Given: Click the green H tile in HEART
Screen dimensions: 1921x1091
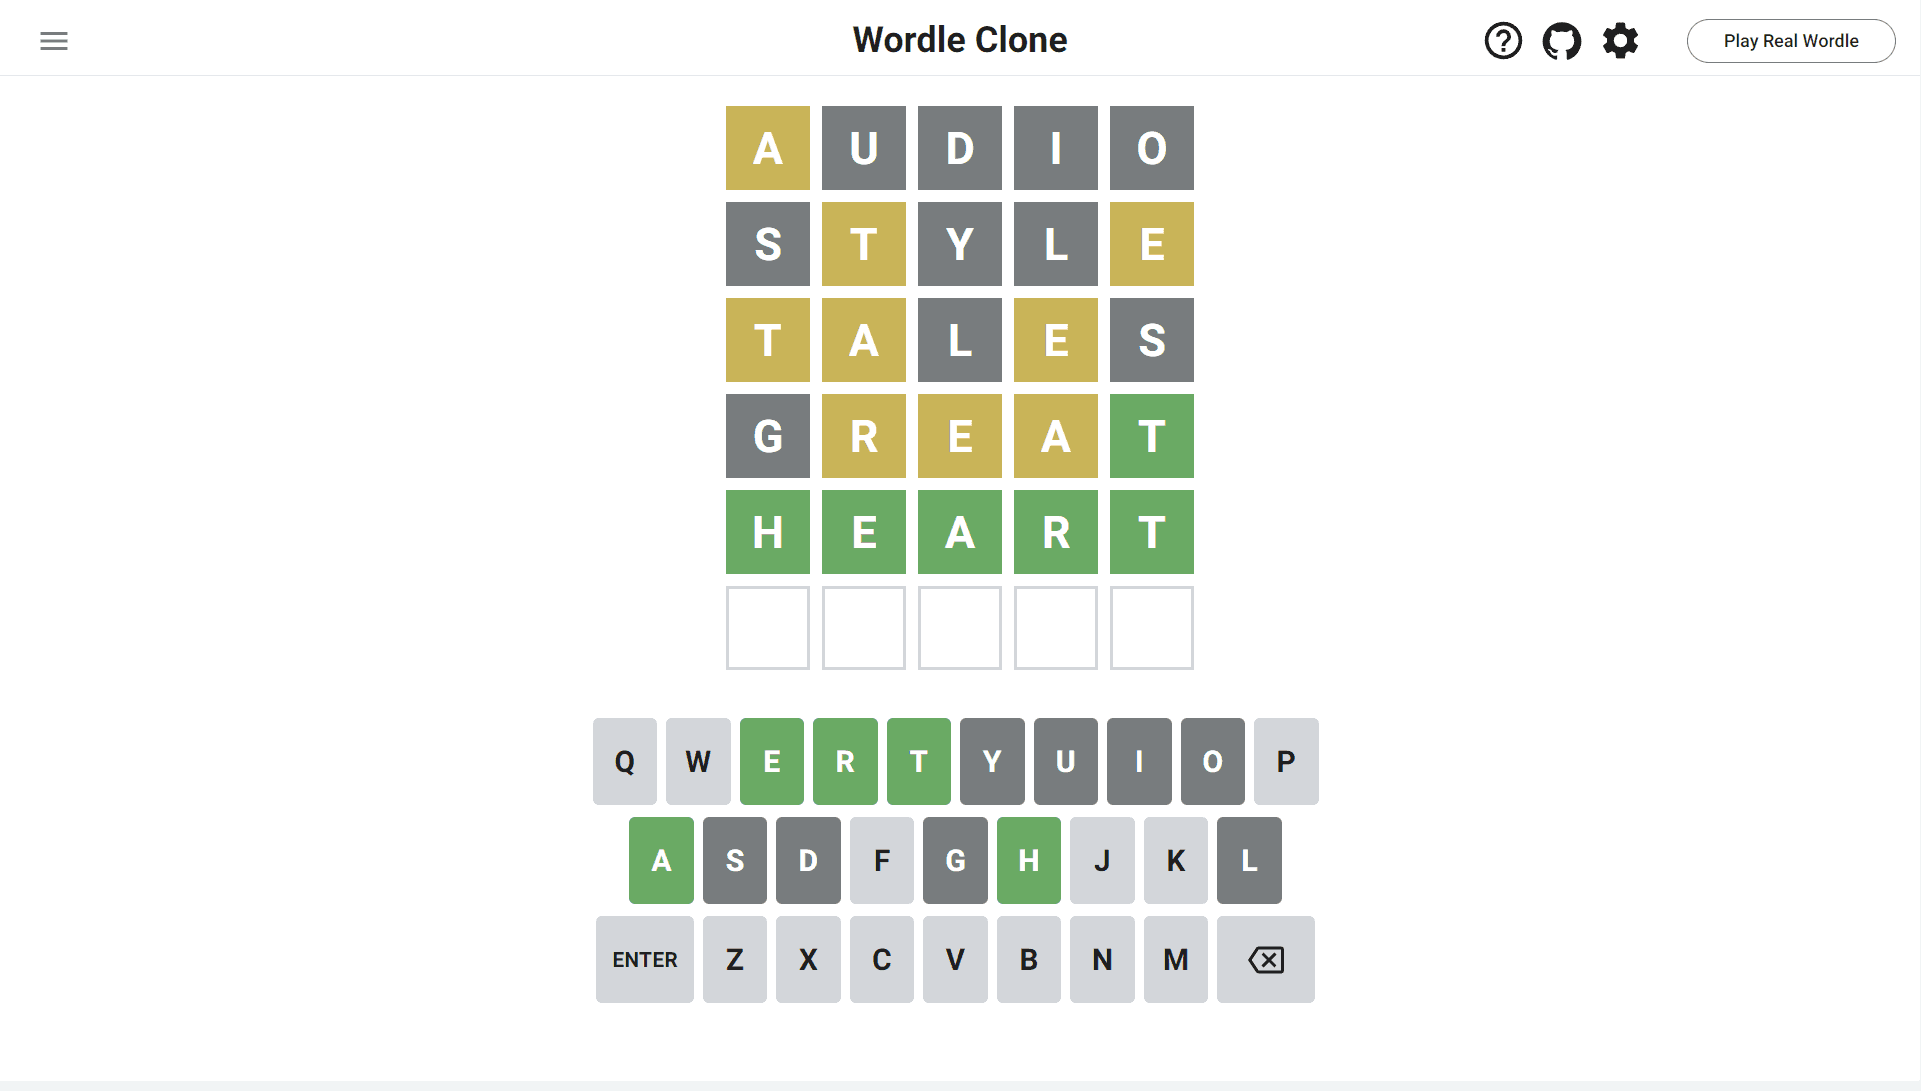Looking at the screenshot, I should click(x=768, y=532).
